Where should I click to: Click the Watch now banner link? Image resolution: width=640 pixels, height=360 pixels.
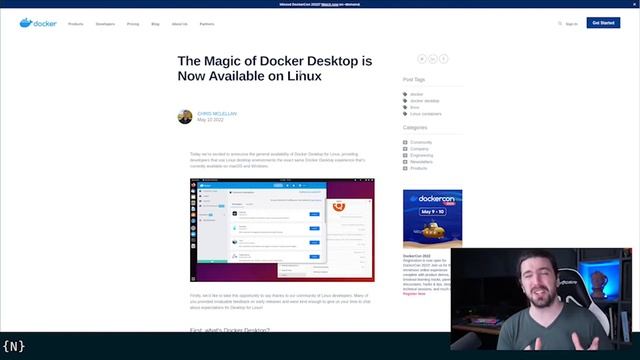330,4
